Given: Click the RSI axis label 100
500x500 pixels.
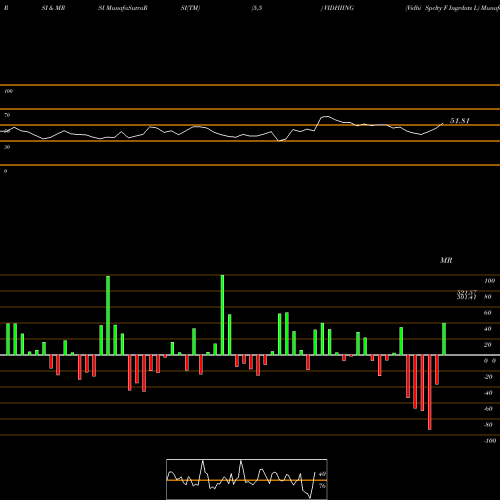Looking at the screenshot, I should coord(9,91).
